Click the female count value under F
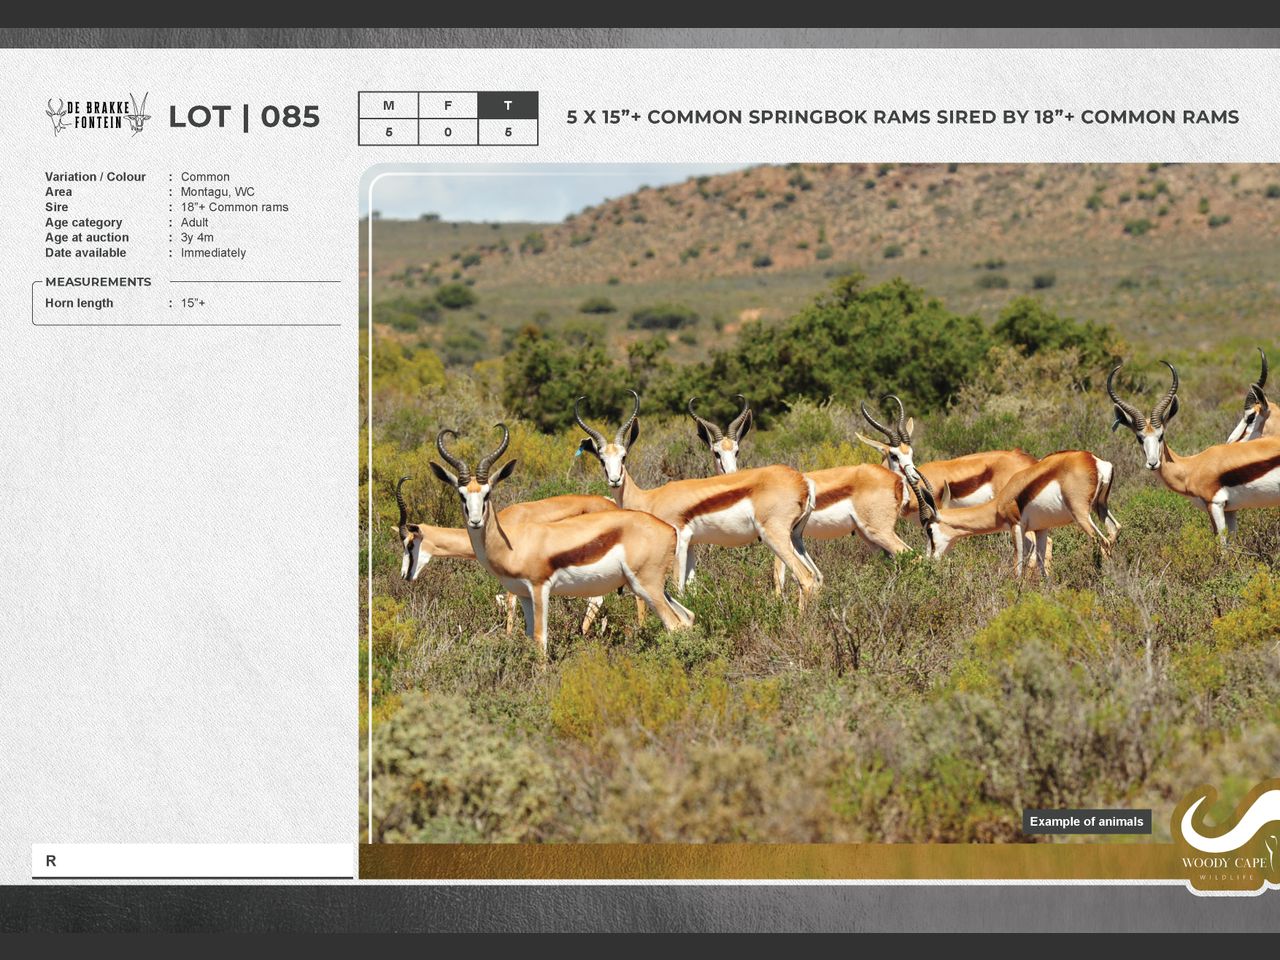This screenshot has height=960, width=1280. pyautogui.click(x=448, y=132)
